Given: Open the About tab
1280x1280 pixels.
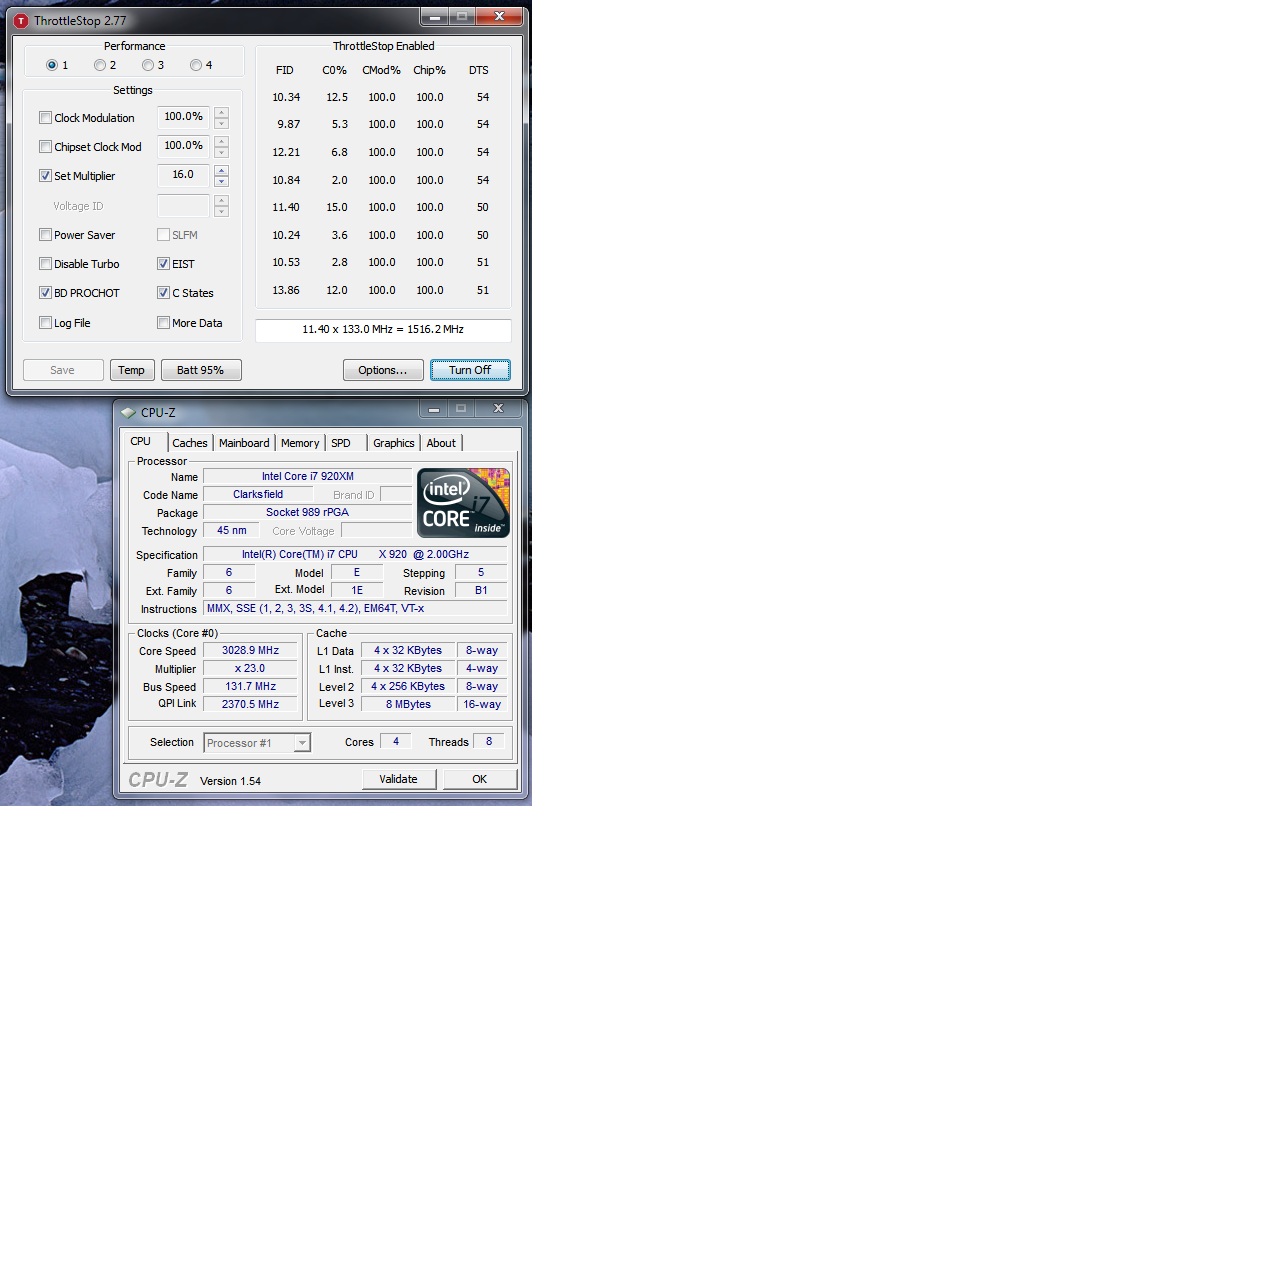Looking at the screenshot, I should tap(441, 443).
